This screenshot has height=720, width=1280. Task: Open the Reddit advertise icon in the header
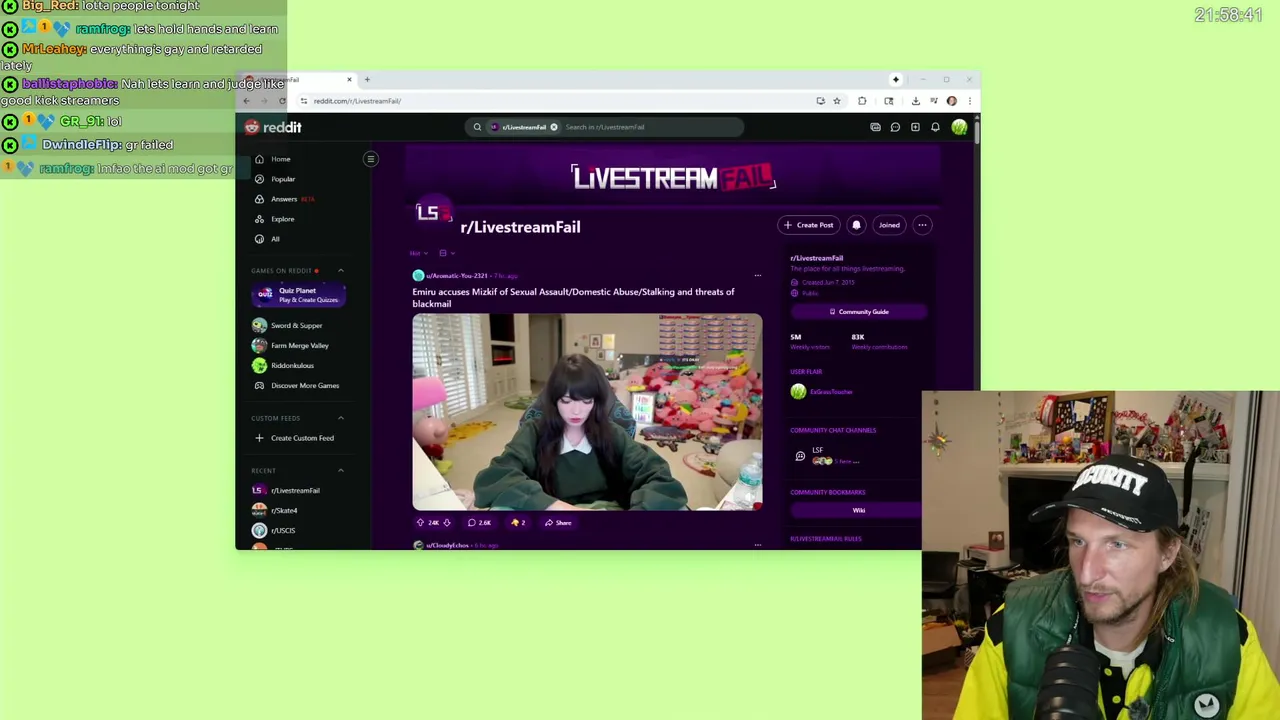point(875,127)
